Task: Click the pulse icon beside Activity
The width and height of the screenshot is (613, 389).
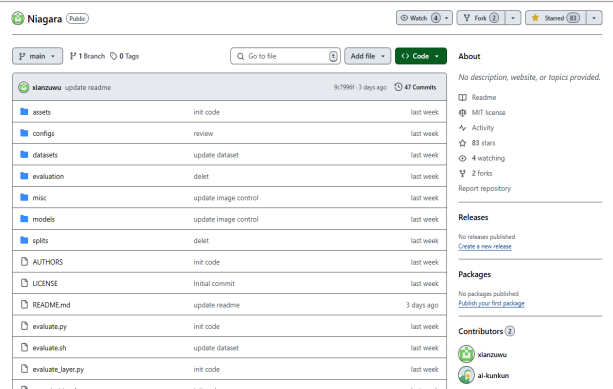Action: click(x=462, y=128)
